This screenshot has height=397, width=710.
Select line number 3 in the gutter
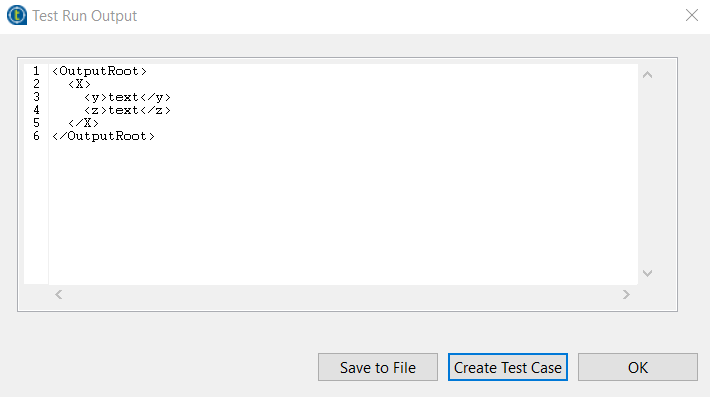click(x=36, y=97)
